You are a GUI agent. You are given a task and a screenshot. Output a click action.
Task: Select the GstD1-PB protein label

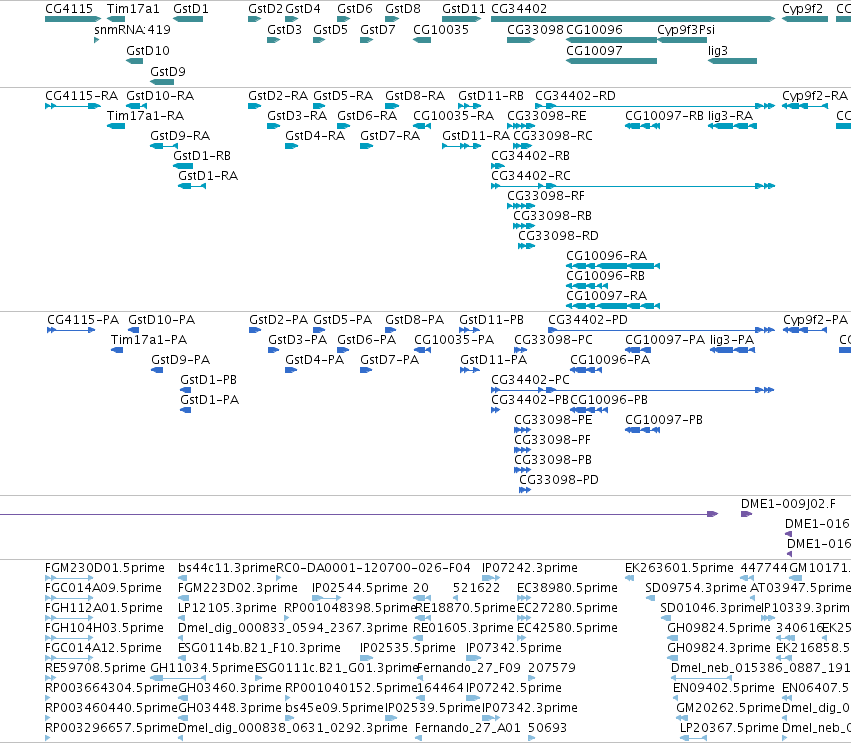click(x=208, y=379)
